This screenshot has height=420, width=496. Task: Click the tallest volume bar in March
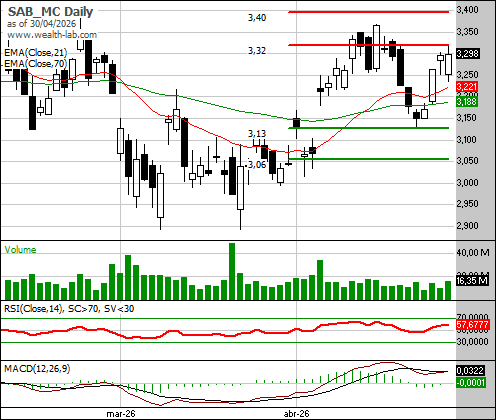pos(232,271)
